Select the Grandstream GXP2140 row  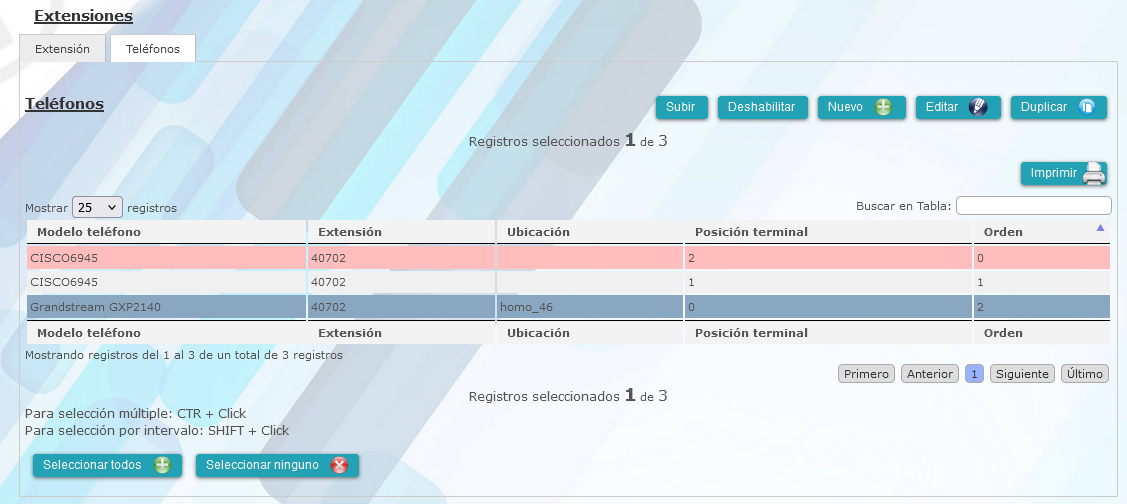pos(569,307)
